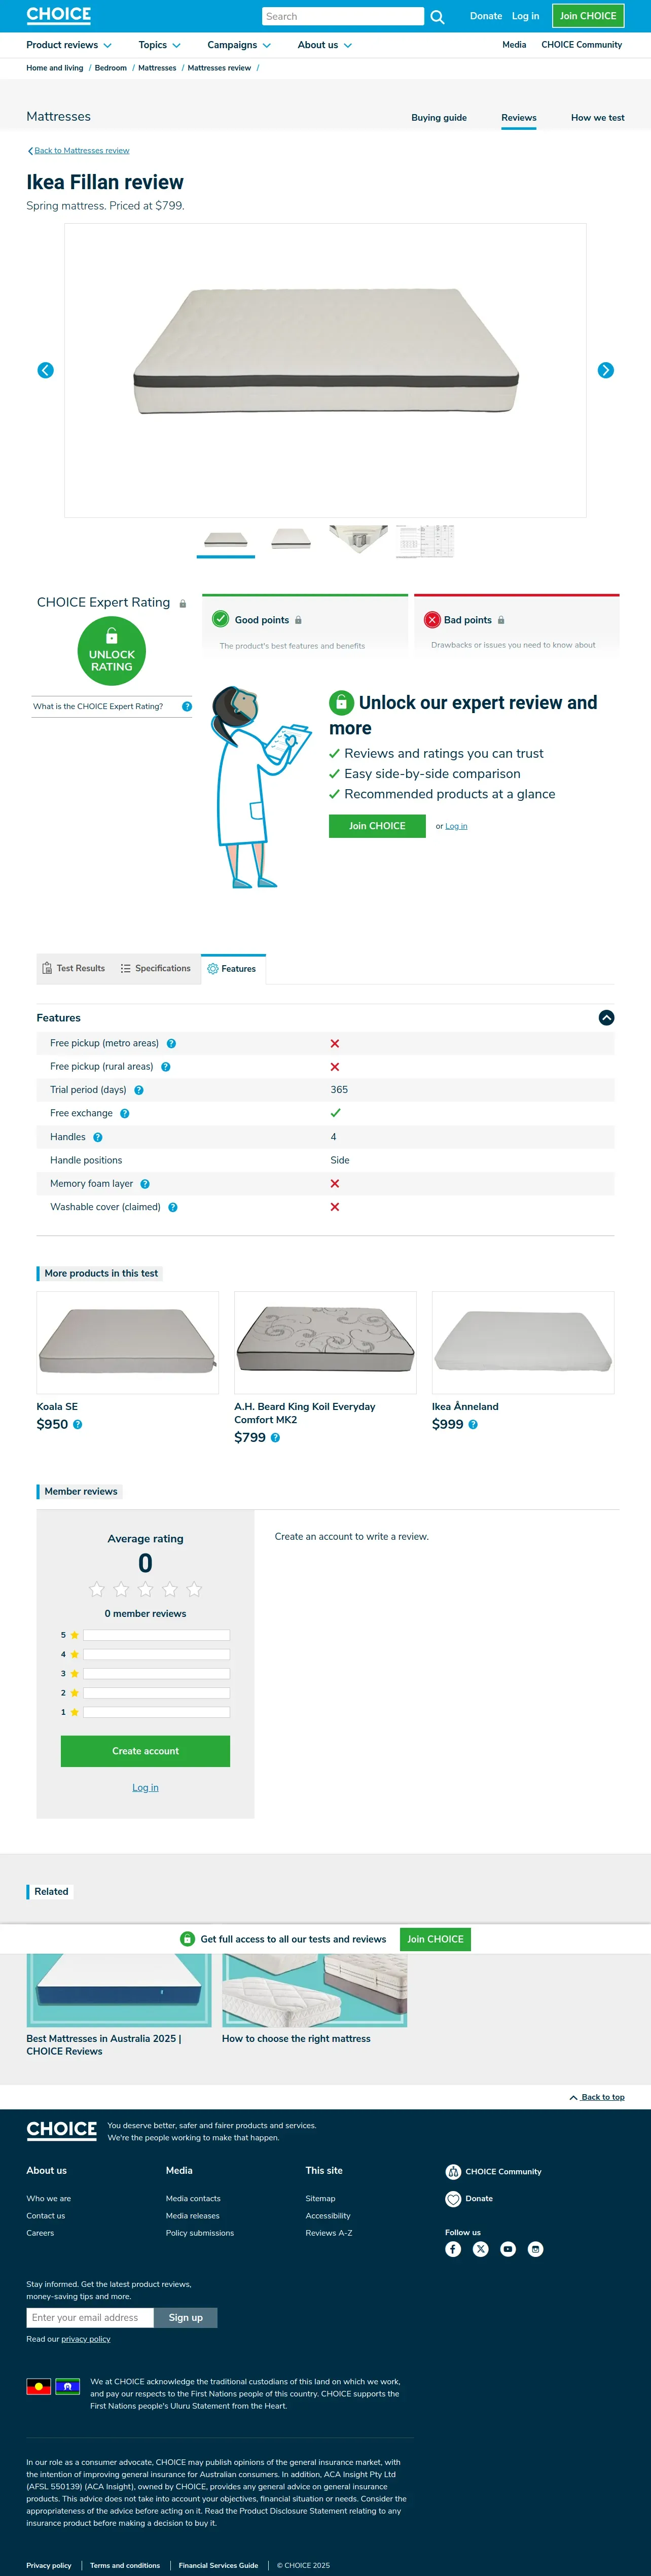This screenshot has height=2576, width=651.
Task: Show next product image arrow
Action: pos(606,370)
